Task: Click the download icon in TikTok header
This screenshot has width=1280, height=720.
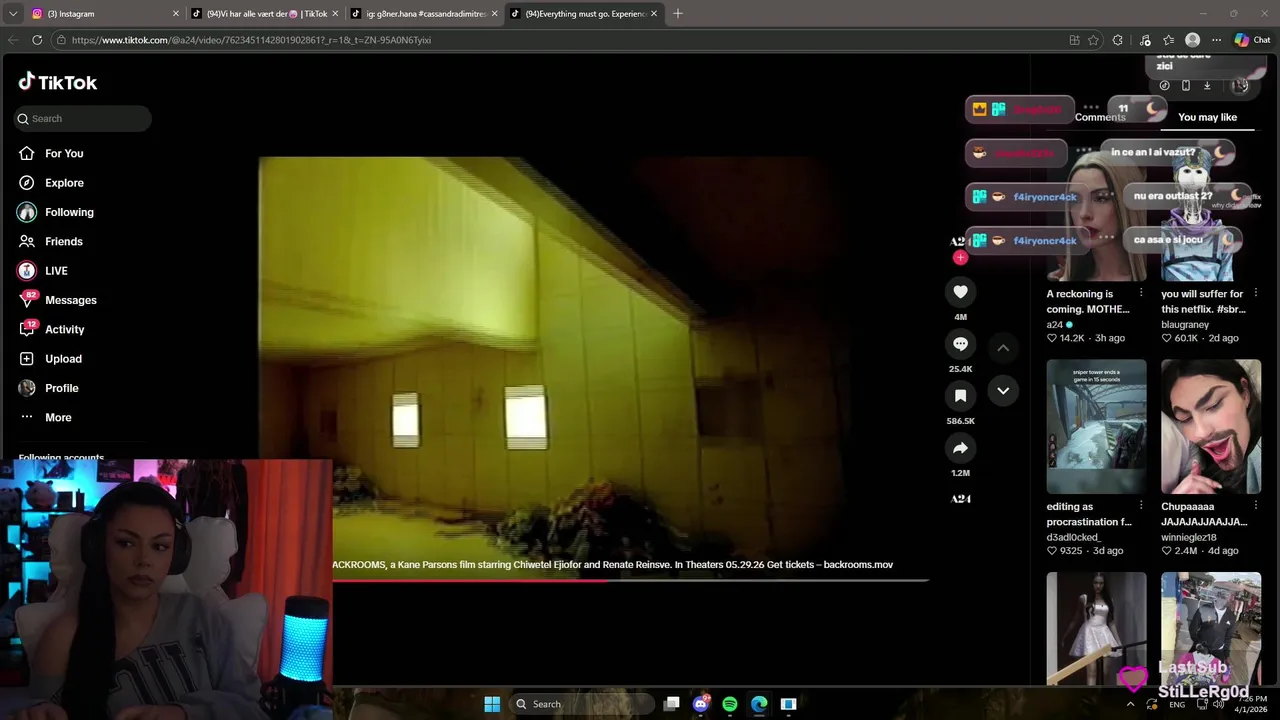Action: [x=1207, y=86]
